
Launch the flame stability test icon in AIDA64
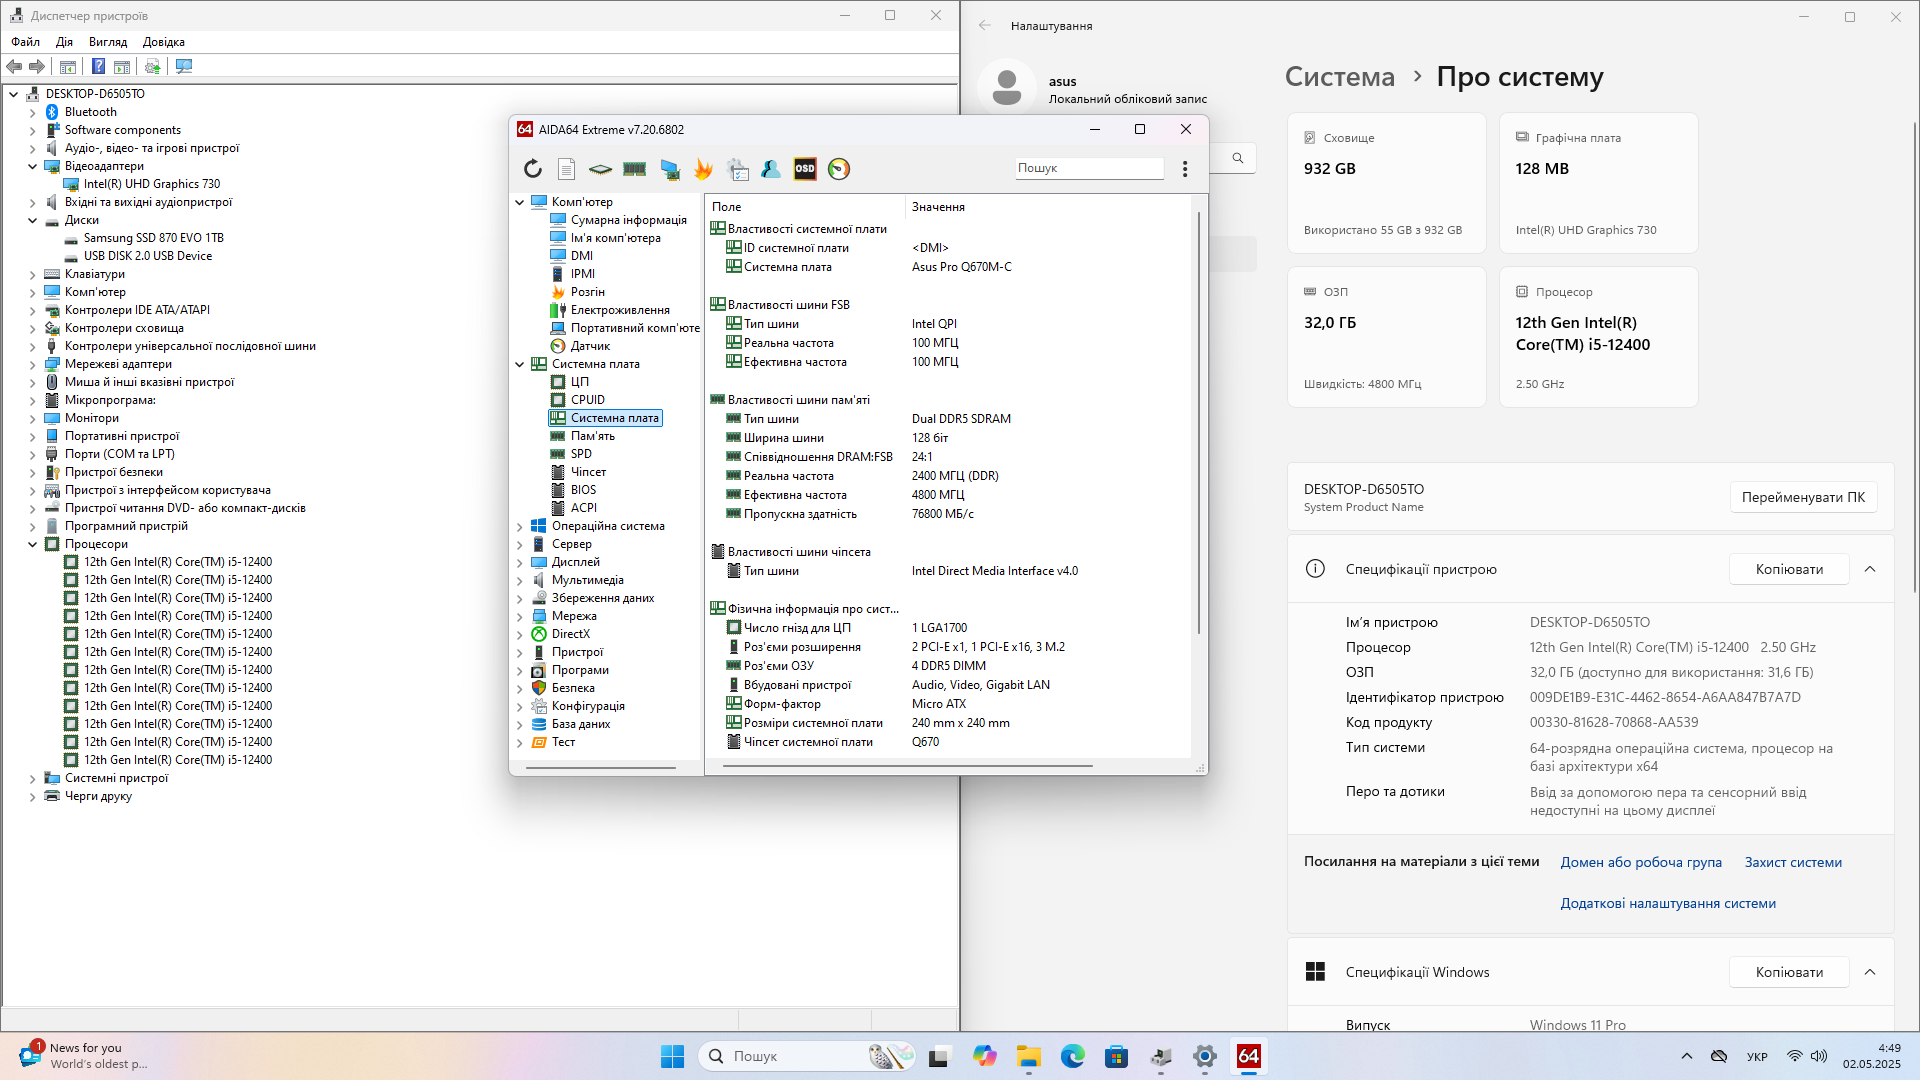[x=703, y=169]
